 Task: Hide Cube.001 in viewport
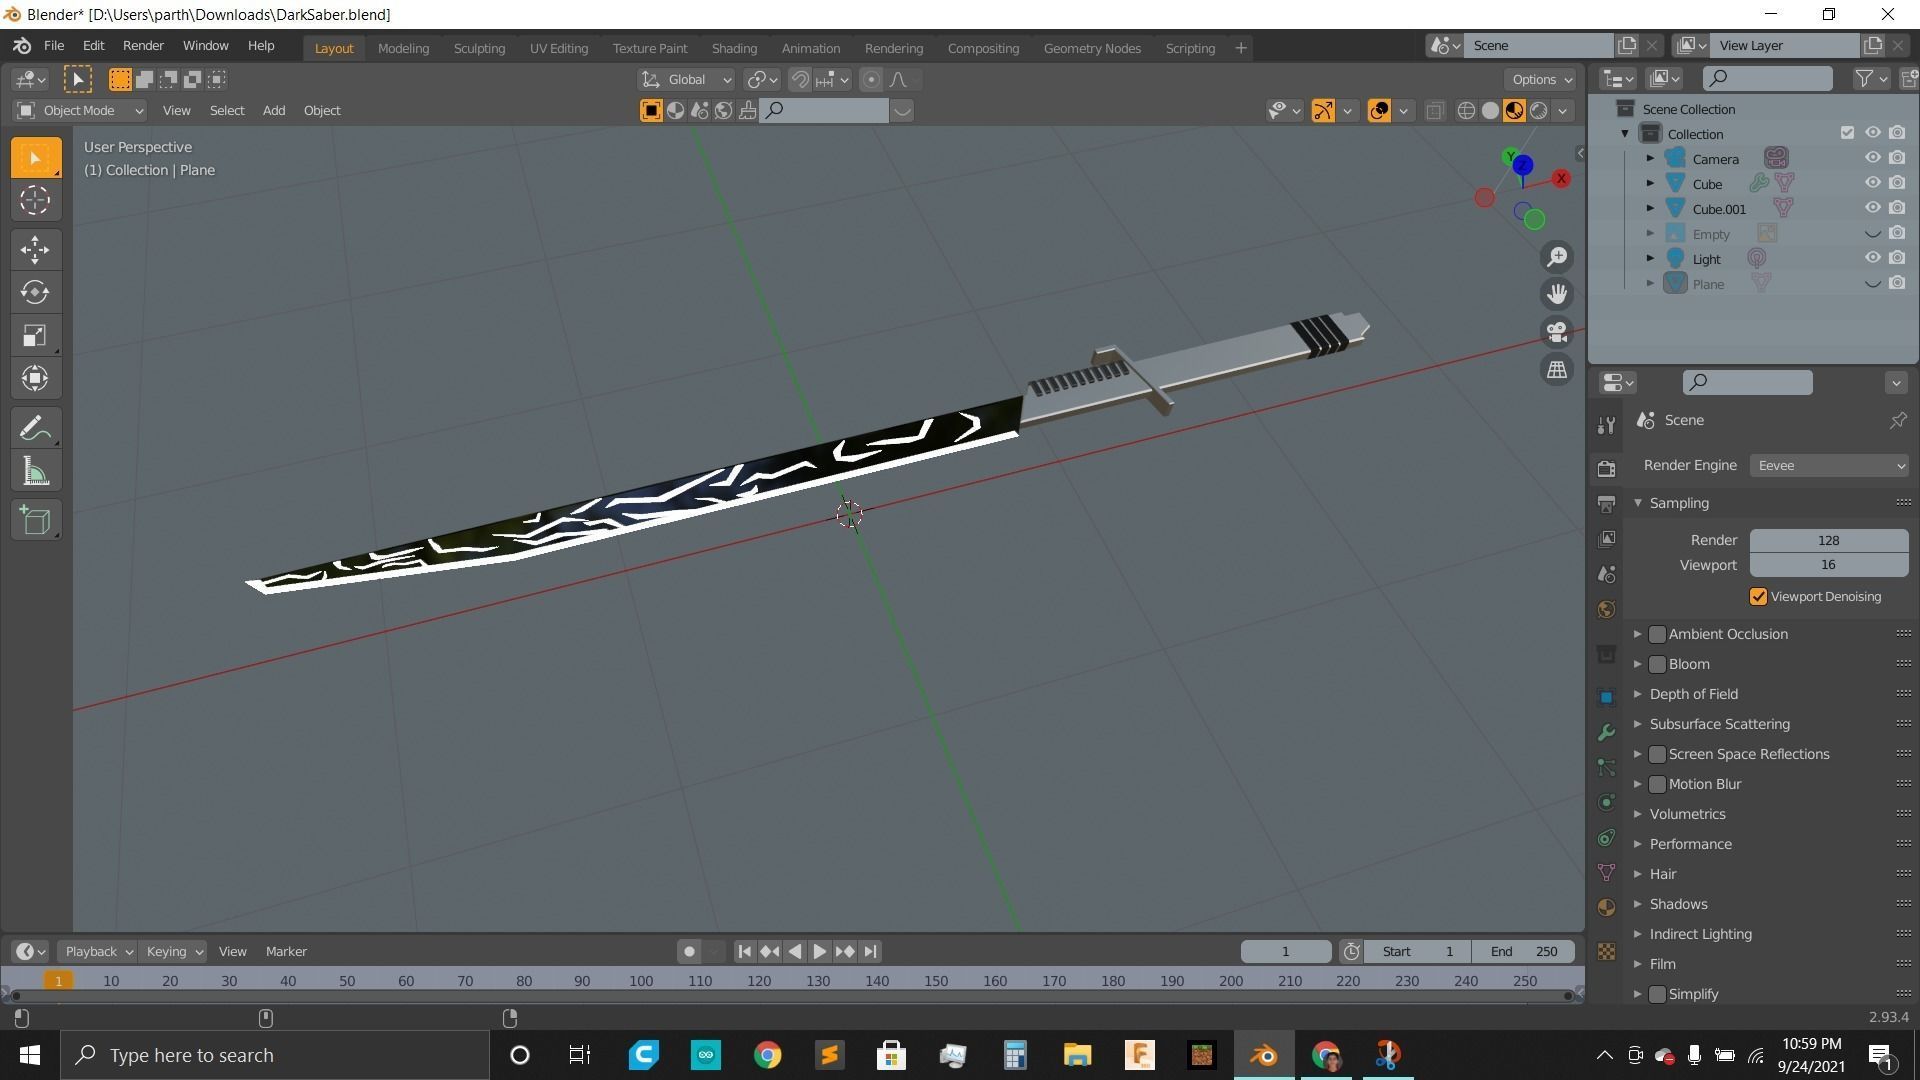coord(1872,208)
